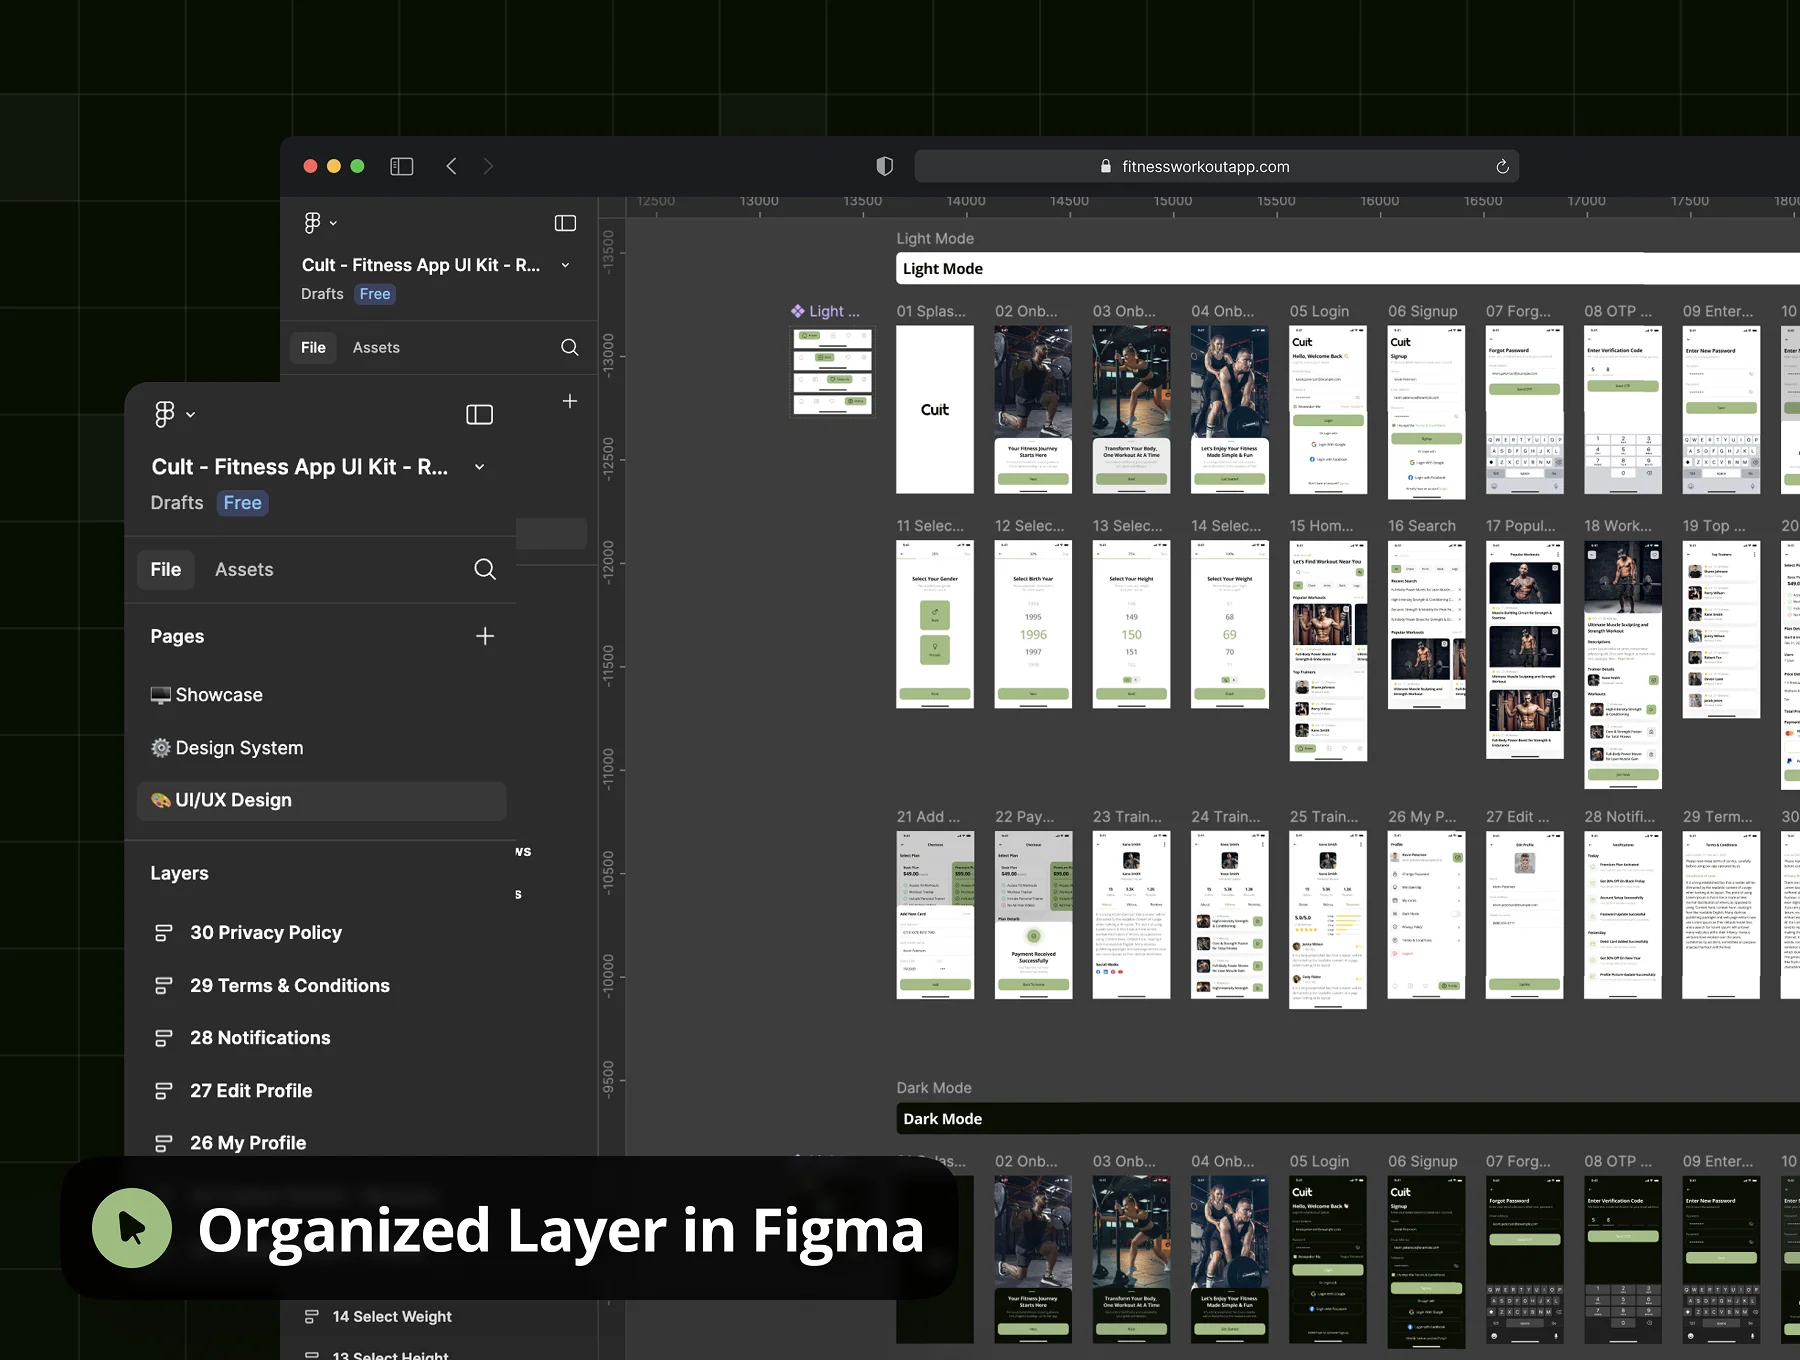Select the 08 OTP frame thumbnail in Dark Mode
The height and width of the screenshot is (1360, 1800).
tap(1623, 1260)
